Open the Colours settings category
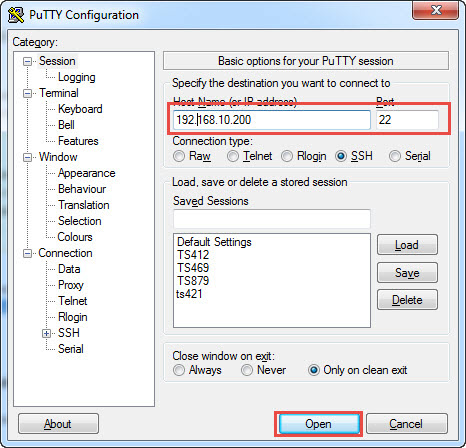466x448 pixels. (75, 237)
